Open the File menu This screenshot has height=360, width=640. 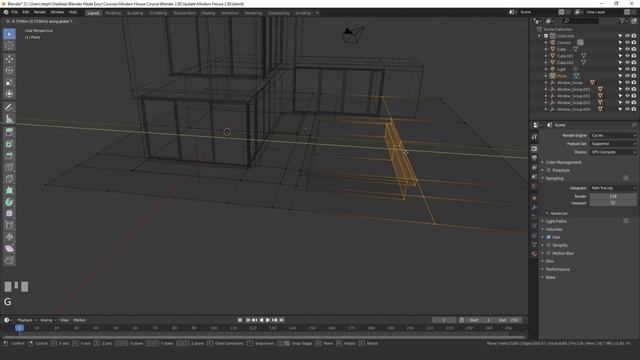15,13
